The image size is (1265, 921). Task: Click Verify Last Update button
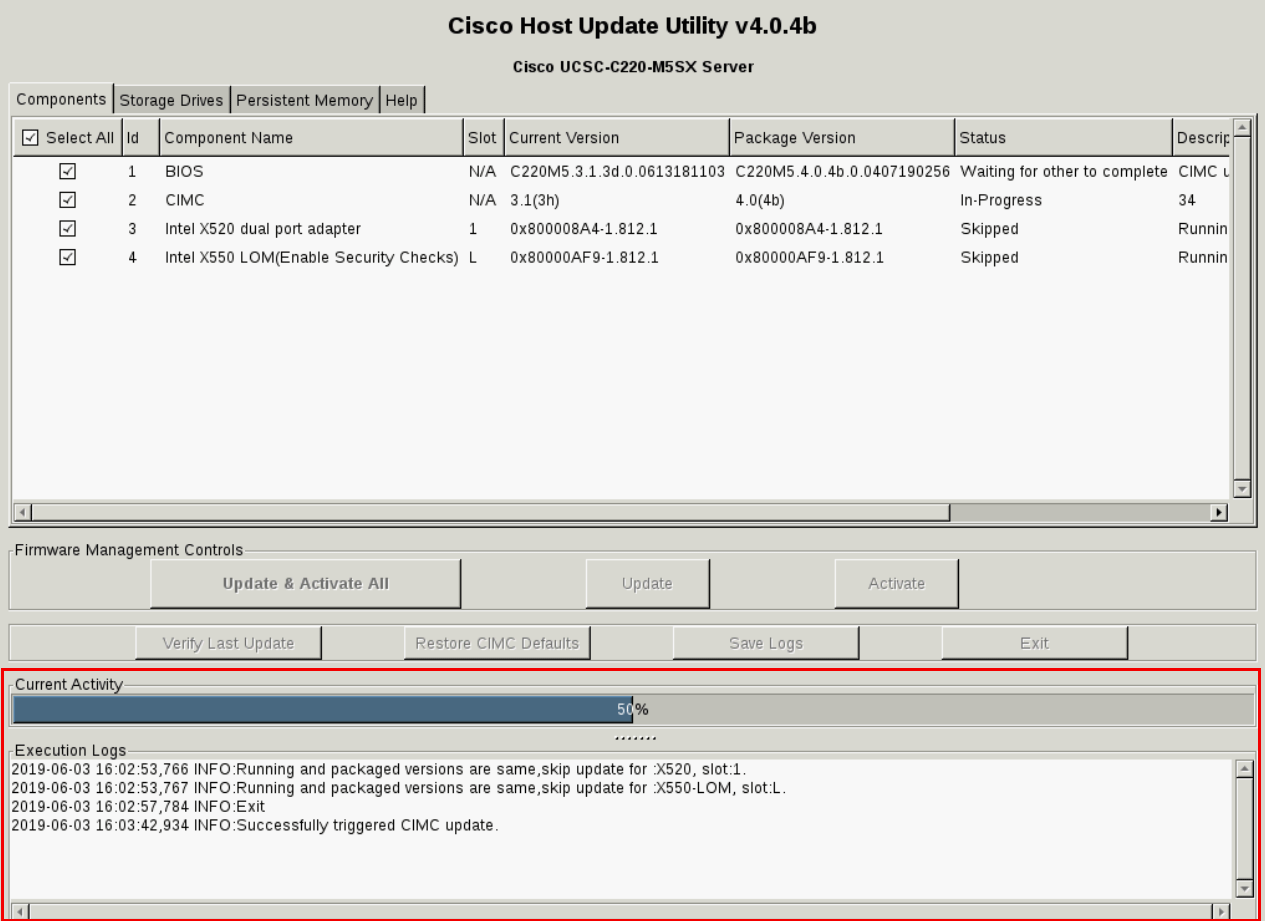(x=229, y=643)
